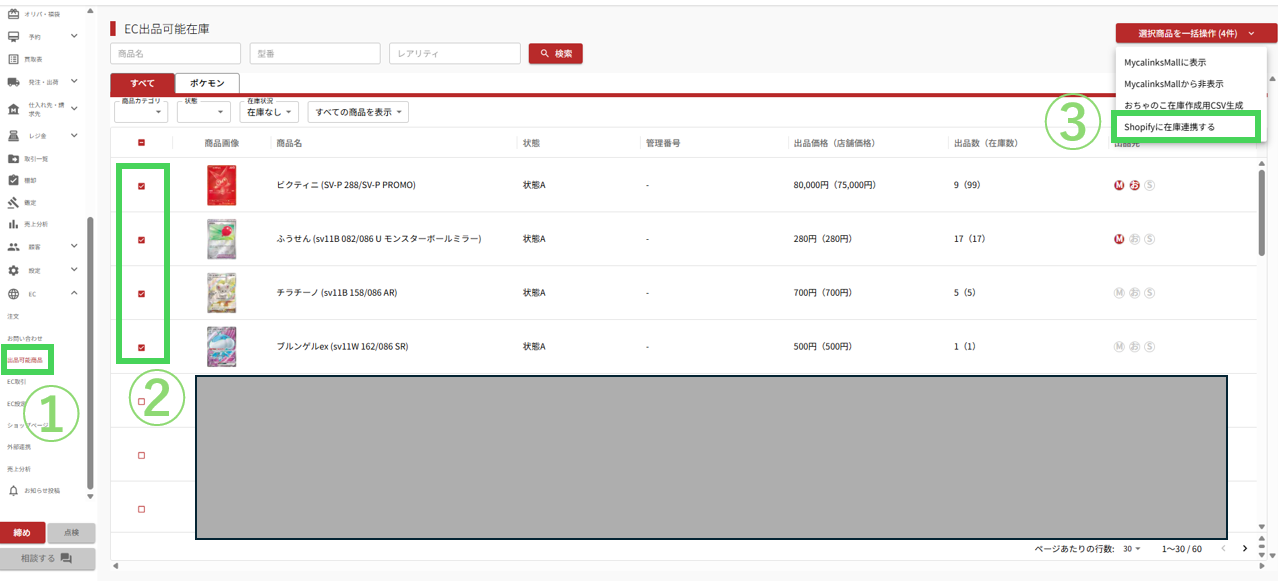
Task: Uncheck the ビクティニ row checkbox
Action: [141, 186]
